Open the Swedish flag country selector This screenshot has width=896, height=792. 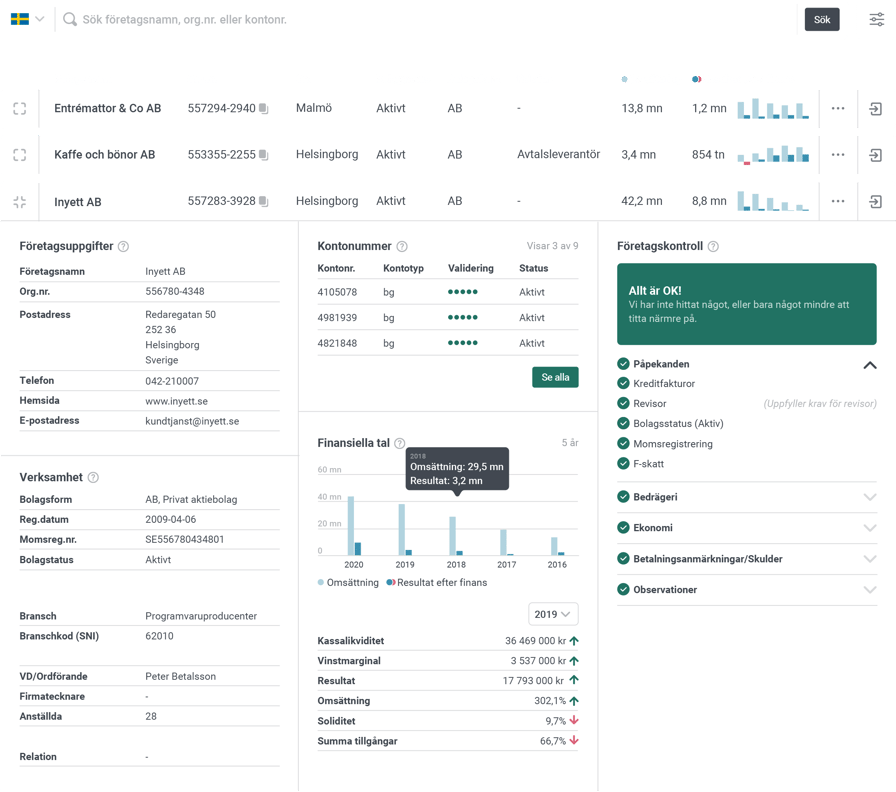pos(27,19)
